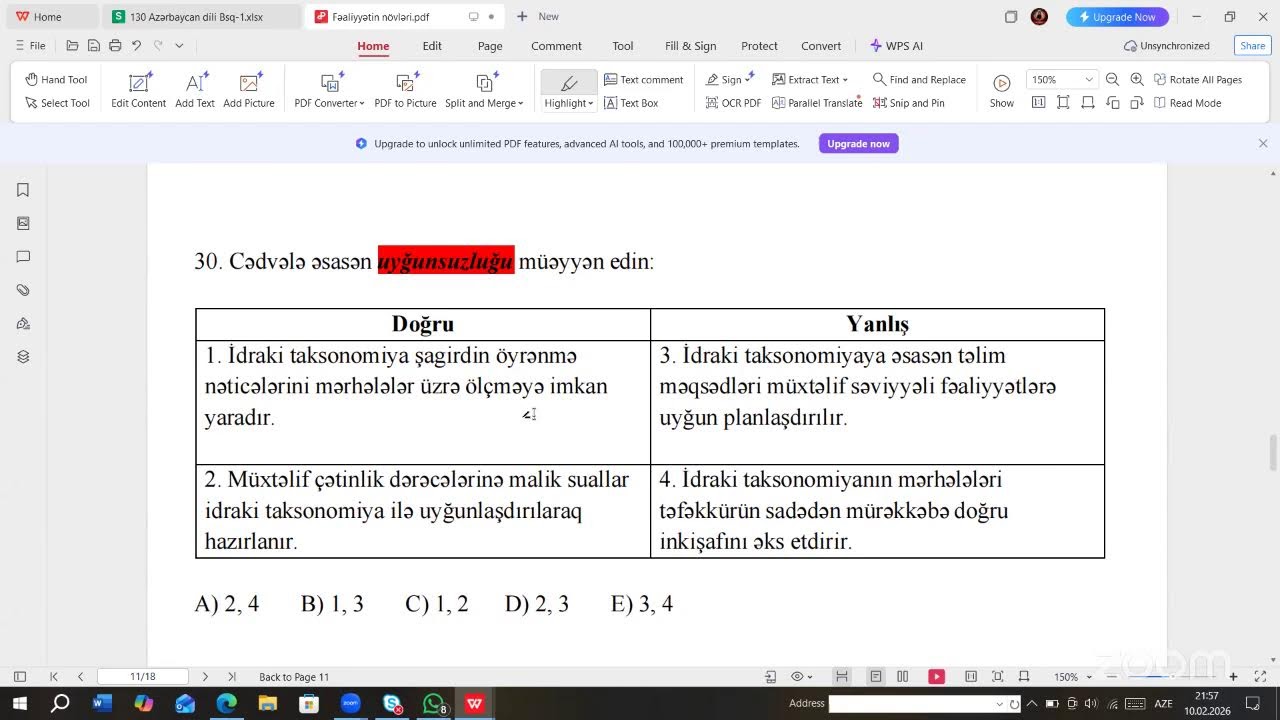Go to the next page
This screenshot has height=720, width=1280.
(x=205, y=677)
